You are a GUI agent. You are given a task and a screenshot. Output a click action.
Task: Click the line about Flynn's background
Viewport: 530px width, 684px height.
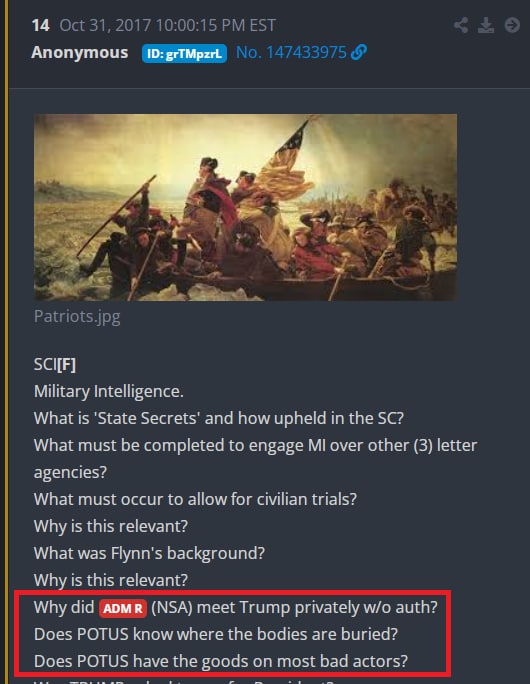click(149, 553)
